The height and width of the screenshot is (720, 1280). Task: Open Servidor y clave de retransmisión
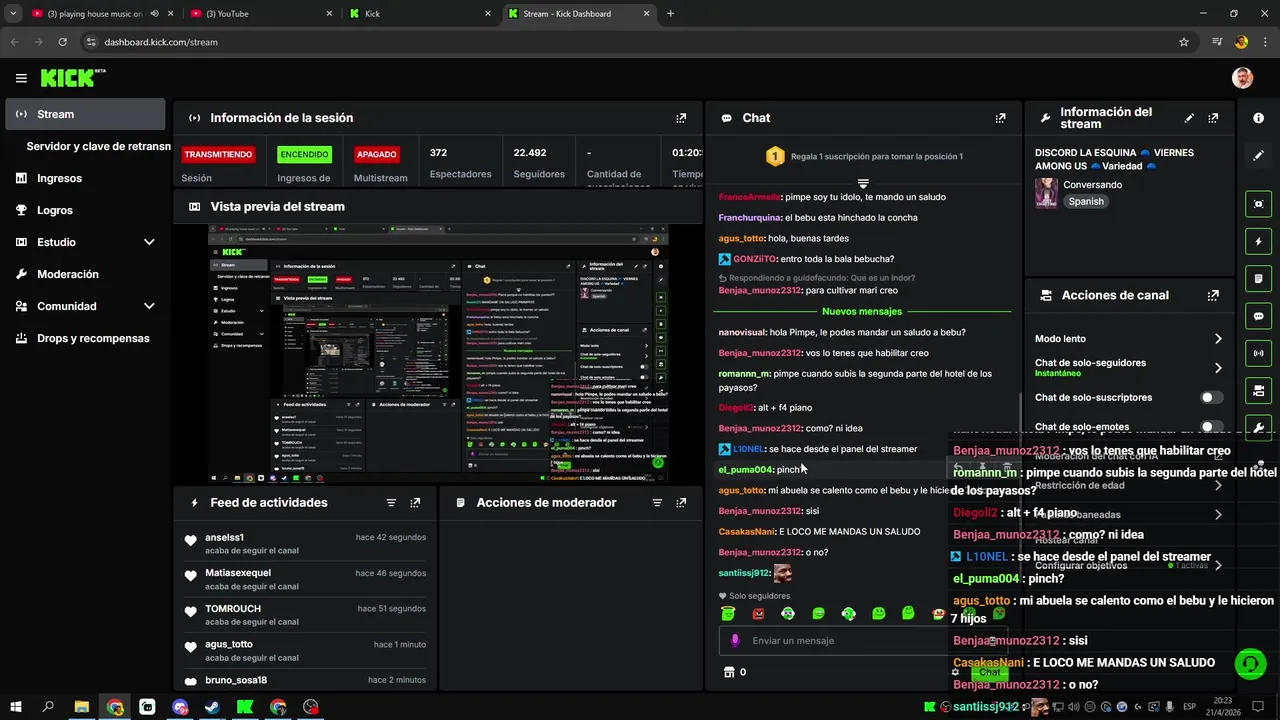tap(98, 146)
